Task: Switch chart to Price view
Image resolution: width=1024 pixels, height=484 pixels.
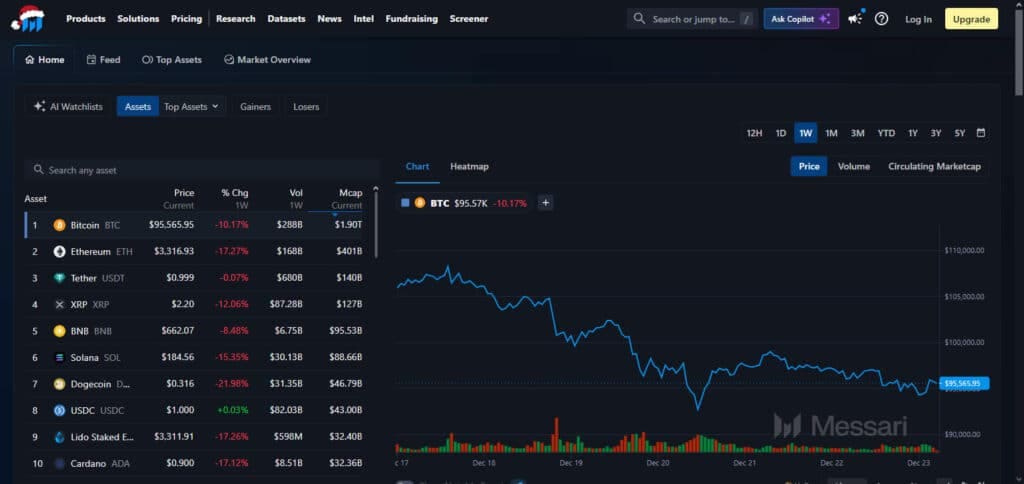Action: pos(808,167)
